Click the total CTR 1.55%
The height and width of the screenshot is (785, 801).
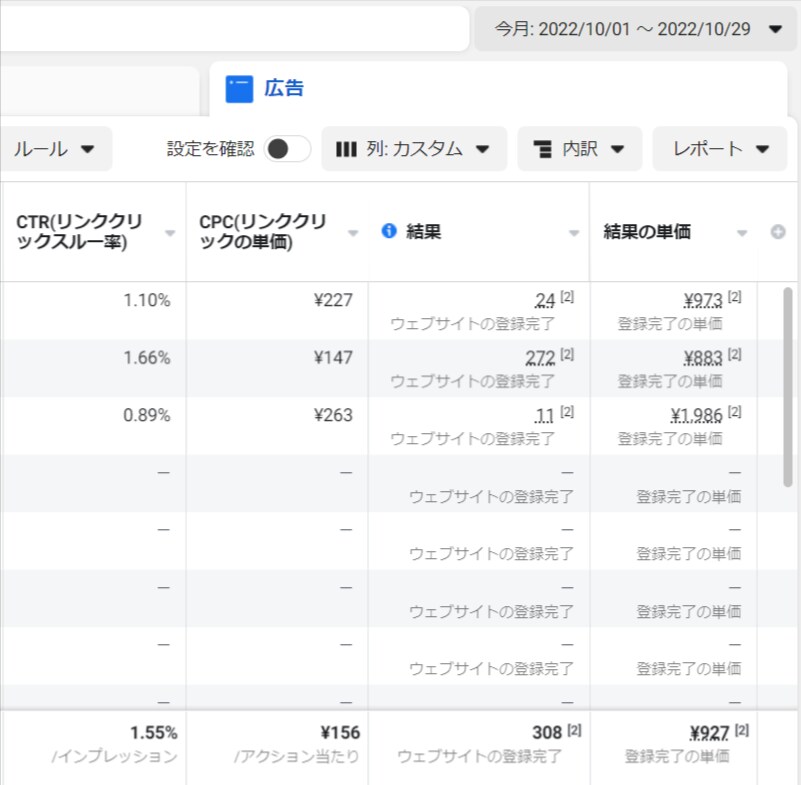[153, 733]
